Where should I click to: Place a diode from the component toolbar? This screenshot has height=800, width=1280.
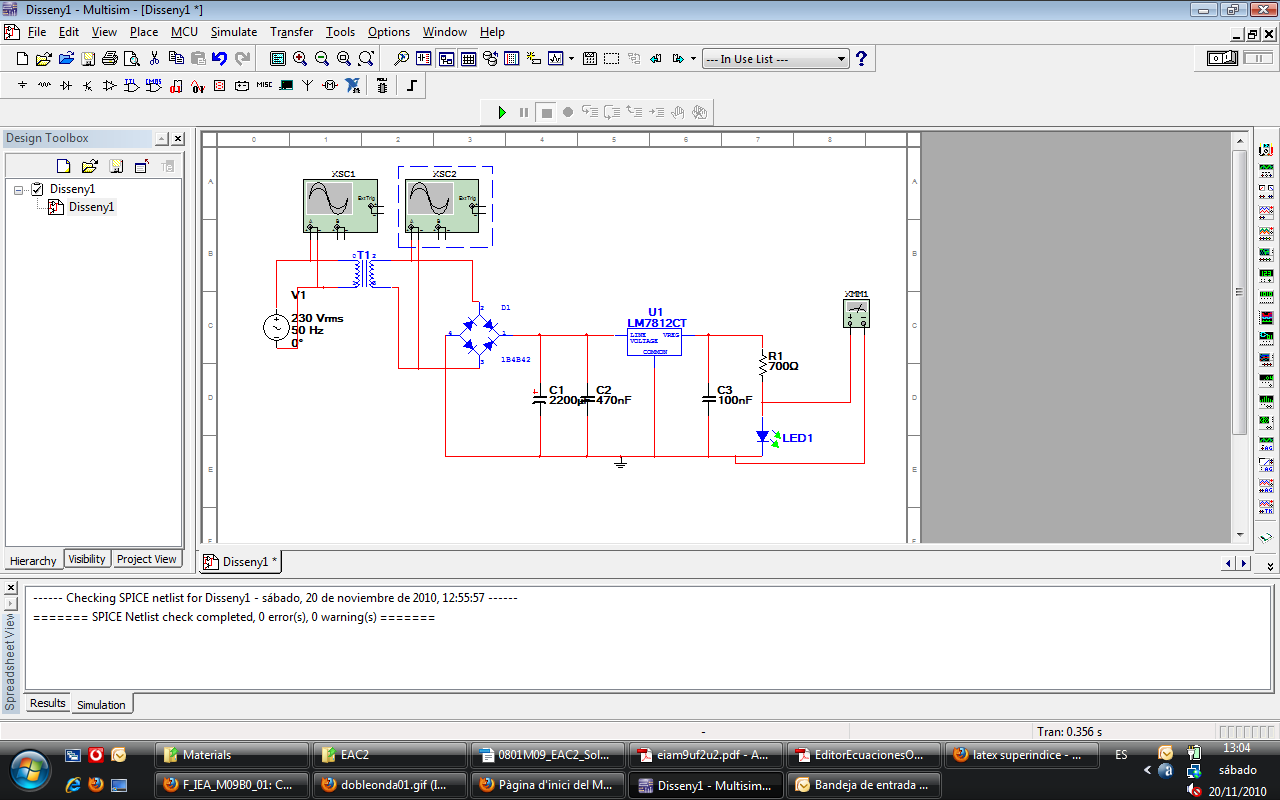click(66, 86)
